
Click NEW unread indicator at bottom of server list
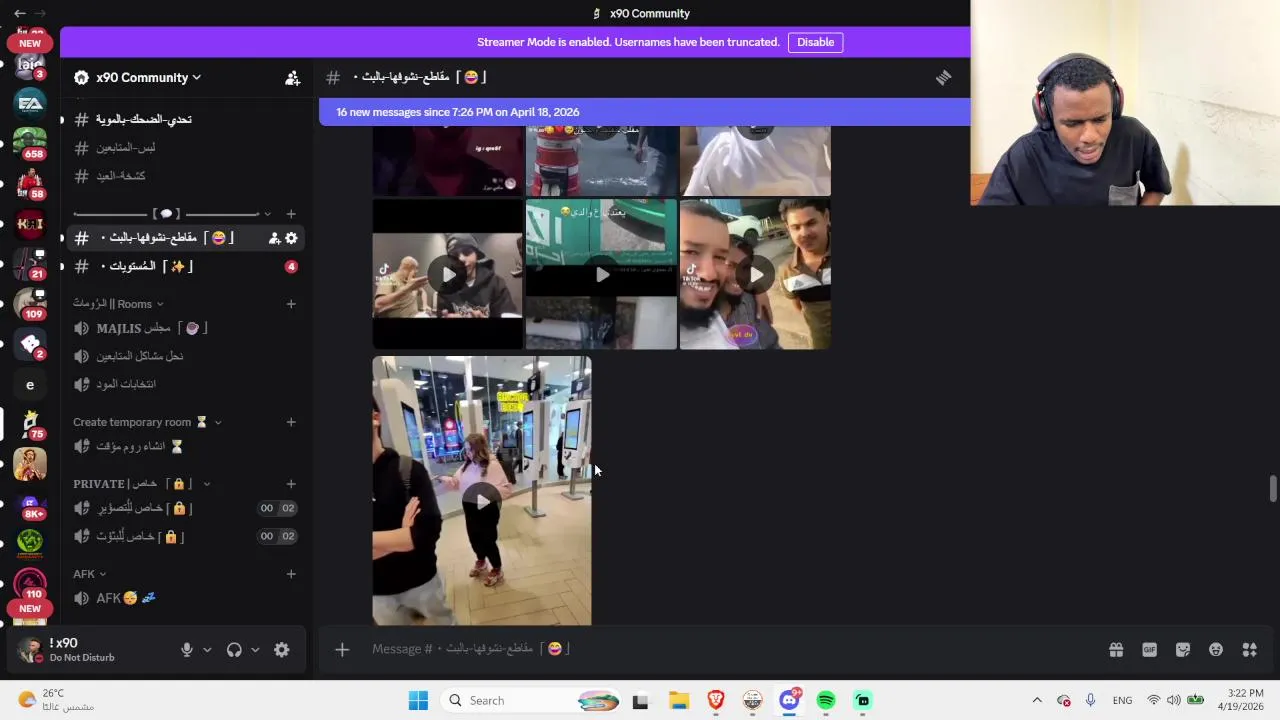pyautogui.click(x=30, y=608)
